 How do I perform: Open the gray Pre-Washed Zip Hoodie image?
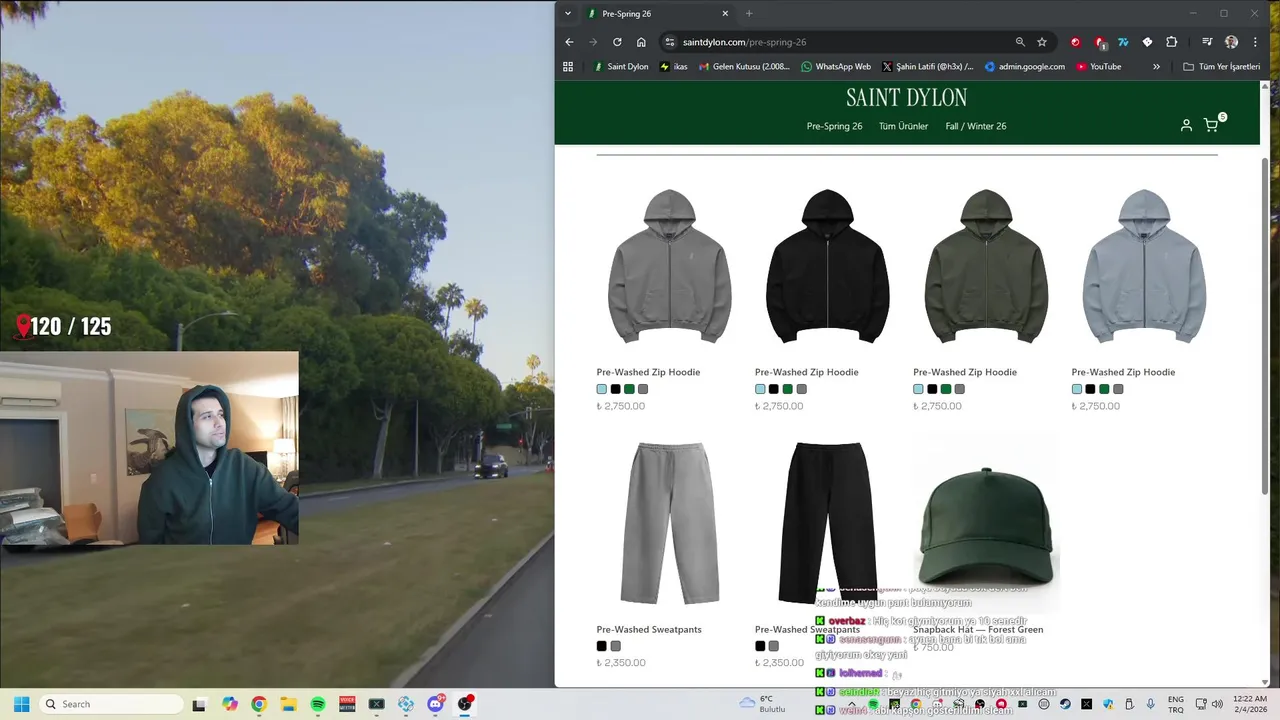click(670, 267)
